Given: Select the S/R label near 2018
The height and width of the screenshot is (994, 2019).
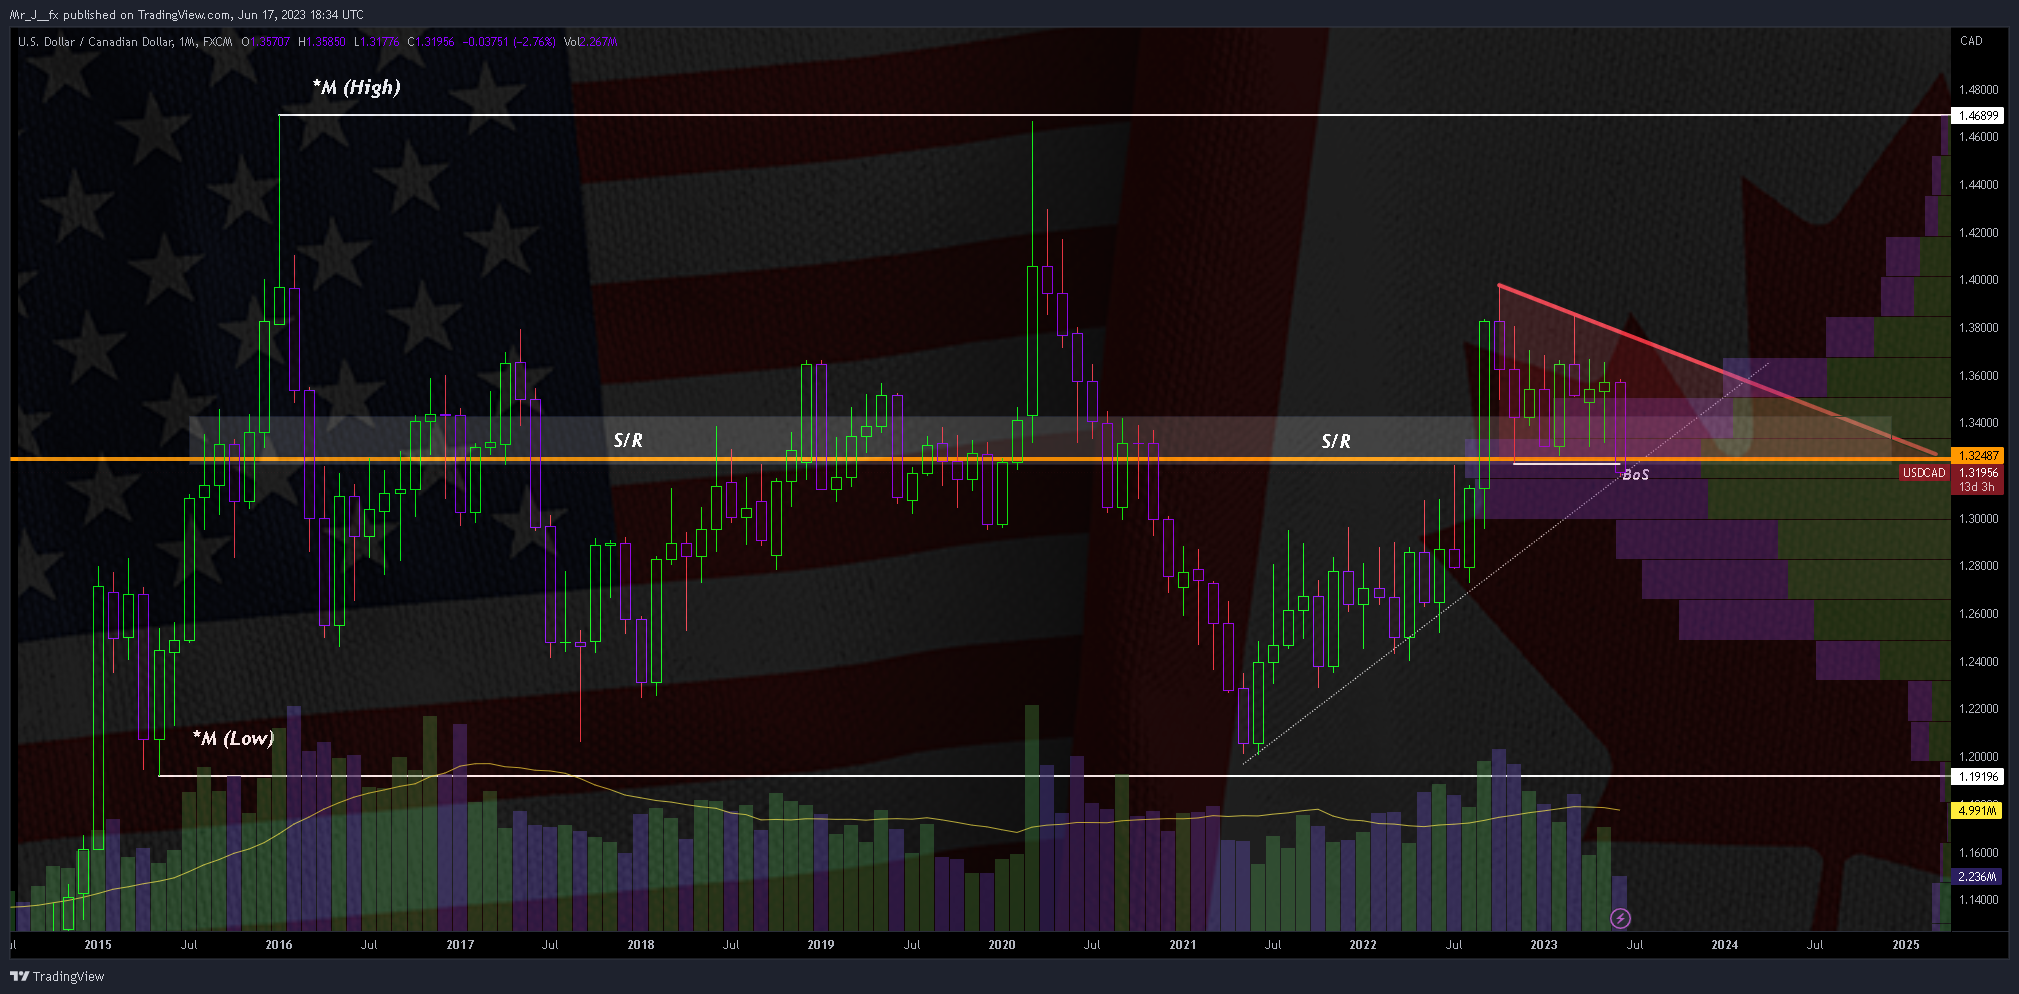Looking at the screenshot, I should 628,441.
